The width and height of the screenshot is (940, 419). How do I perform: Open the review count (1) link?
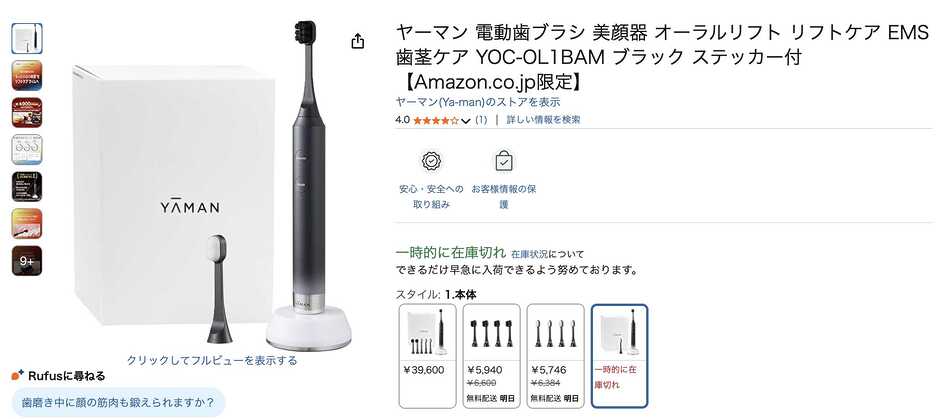coord(481,120)
